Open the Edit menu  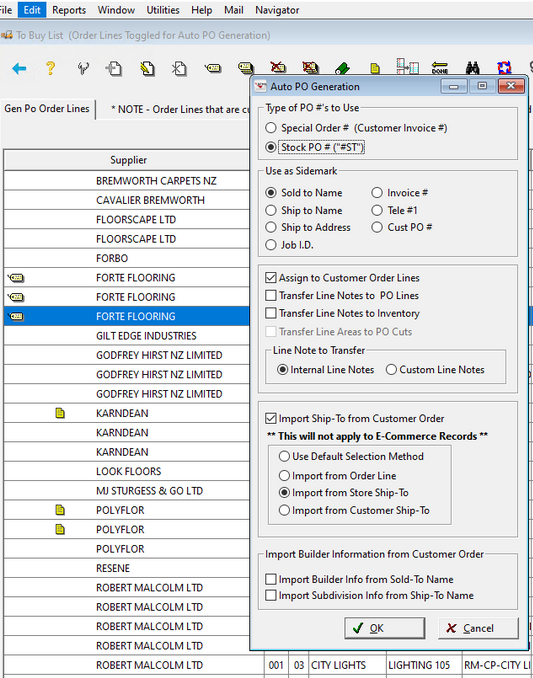pos(32,10)
